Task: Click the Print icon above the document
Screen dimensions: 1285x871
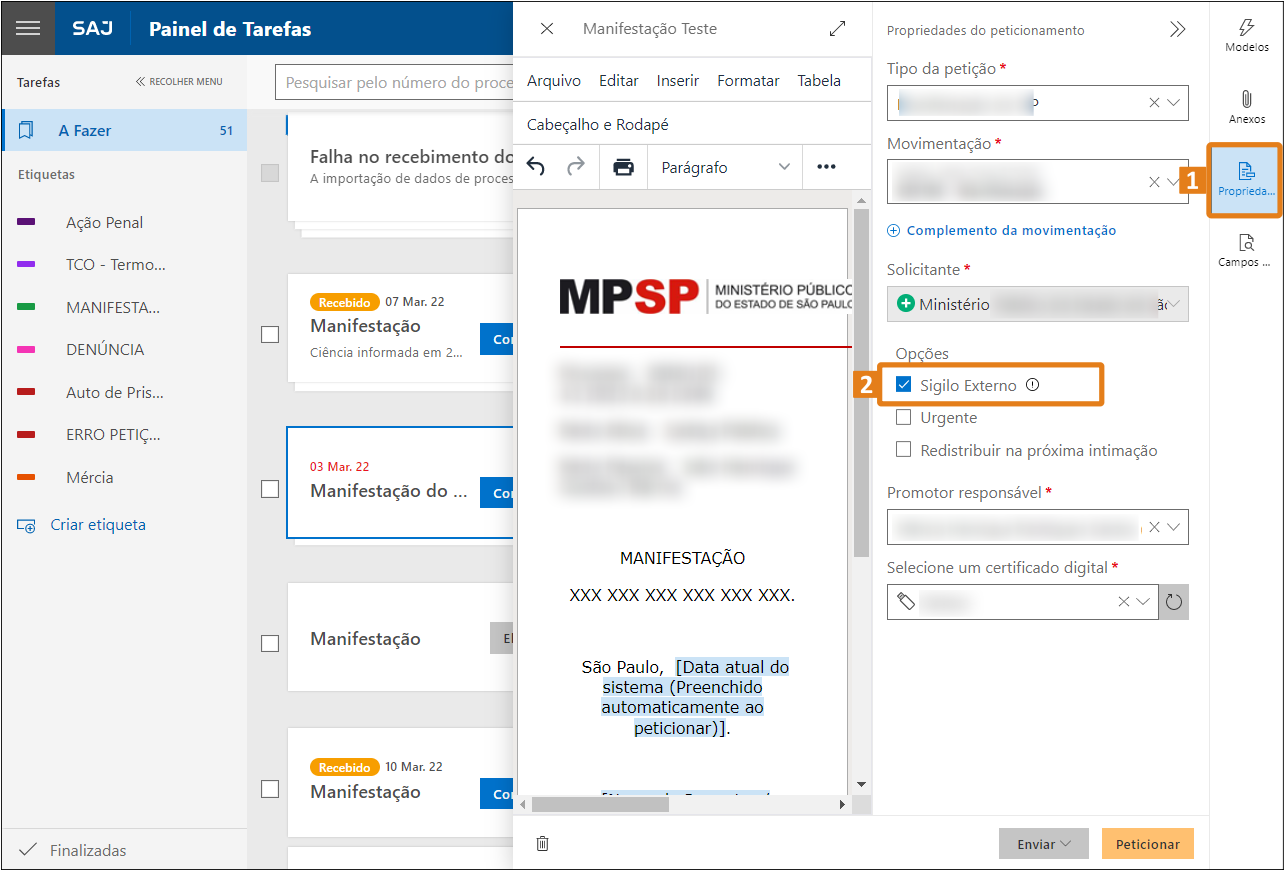Action: [624, 167]
